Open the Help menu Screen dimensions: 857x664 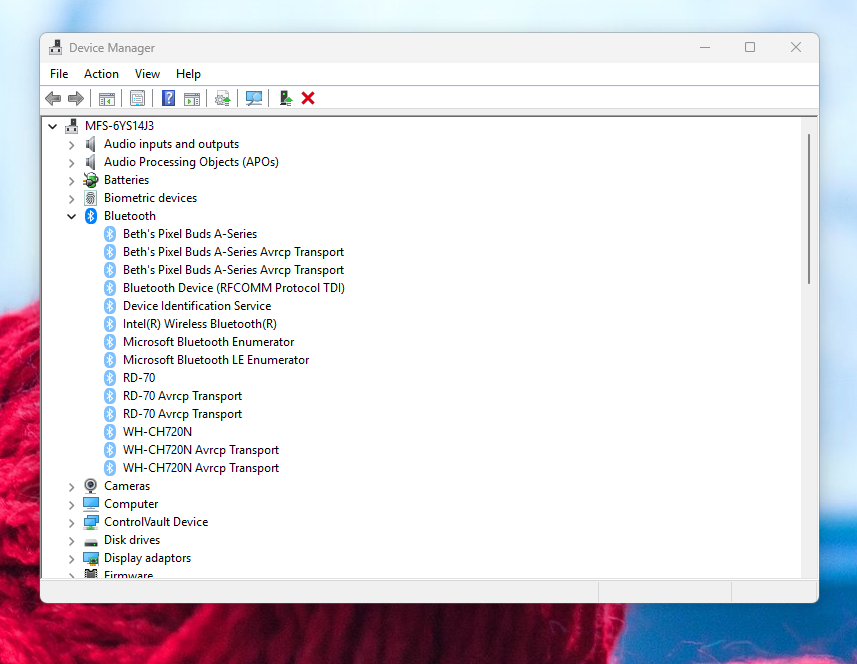click(x=188, y=74)
